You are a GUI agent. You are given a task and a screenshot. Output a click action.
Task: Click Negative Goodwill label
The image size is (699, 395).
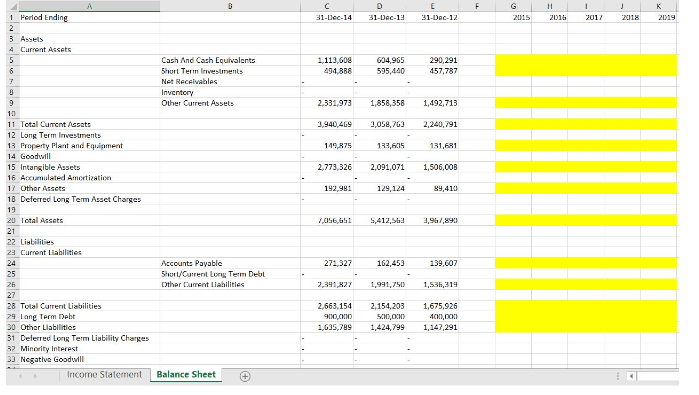click(52, 359)
